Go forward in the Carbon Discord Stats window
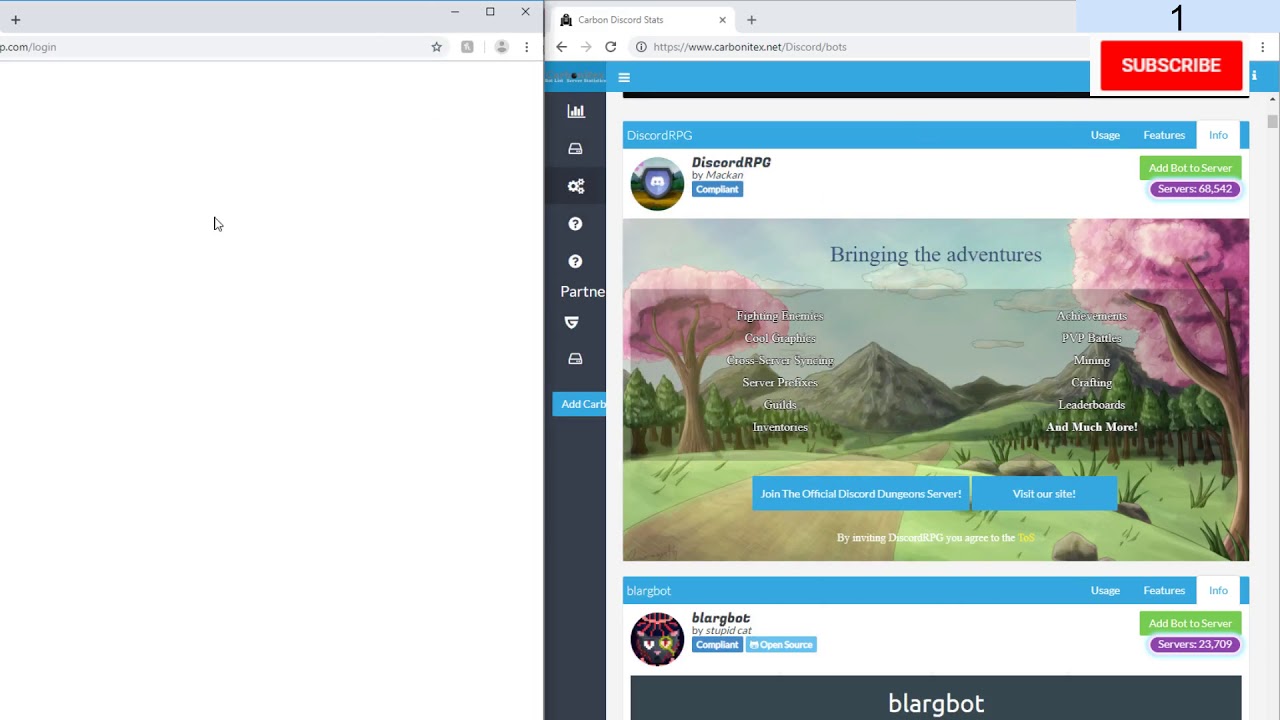 (x=586, y=47)
